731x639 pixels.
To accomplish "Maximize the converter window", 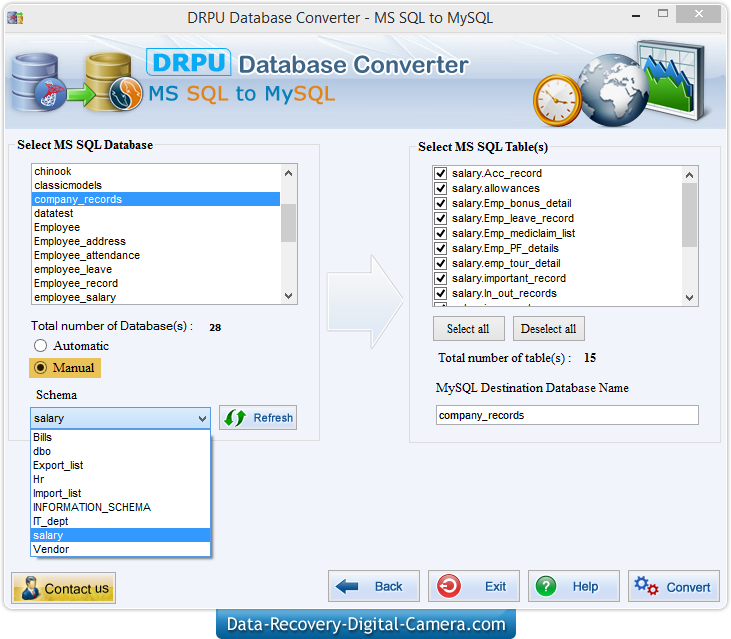I will pyautogui.click(x=663, y=14).
